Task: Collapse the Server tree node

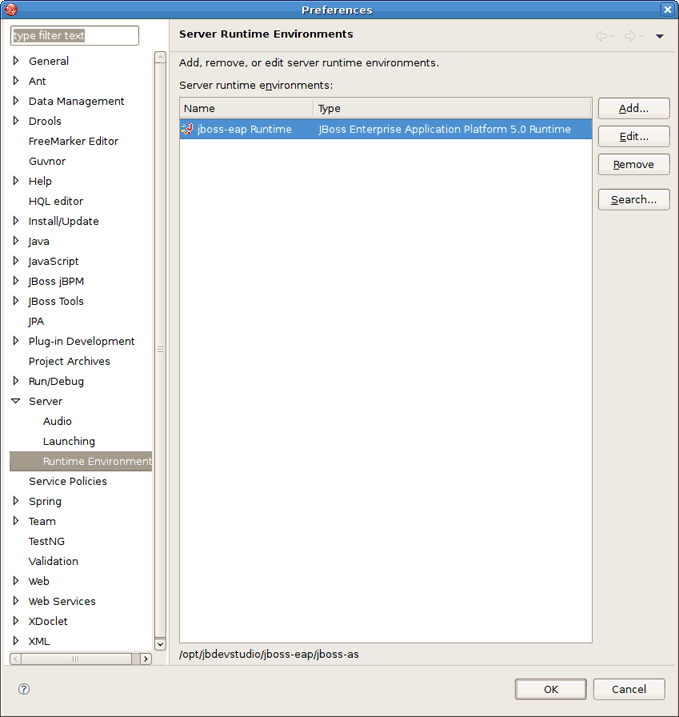Action: pos(16,401)
